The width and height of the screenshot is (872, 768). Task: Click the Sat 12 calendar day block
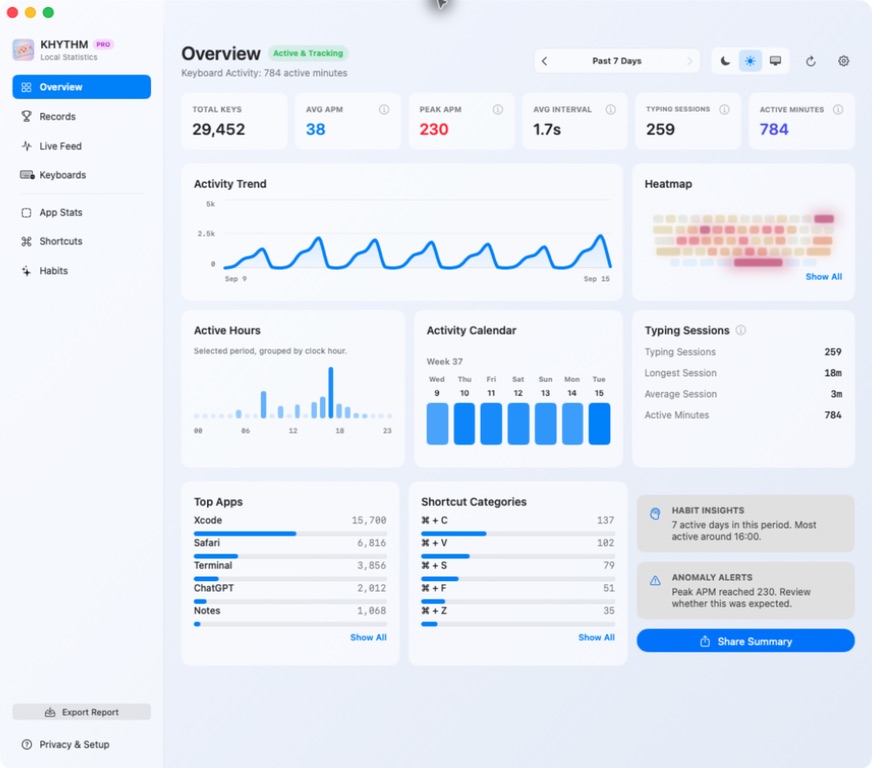pos(518,424)
